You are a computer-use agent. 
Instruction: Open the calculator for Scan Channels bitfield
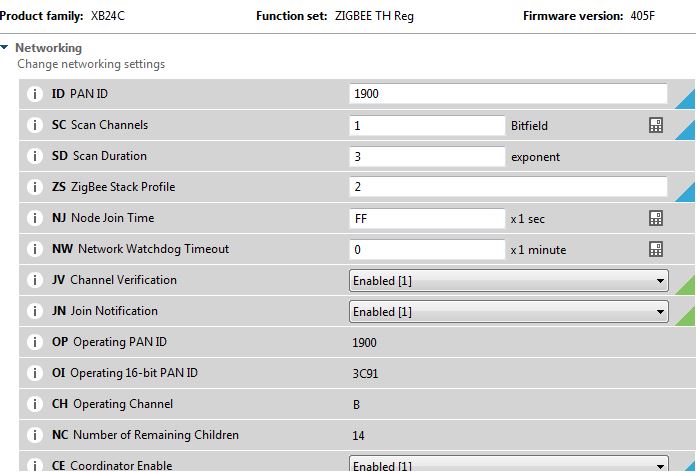(x=656, y=125)
